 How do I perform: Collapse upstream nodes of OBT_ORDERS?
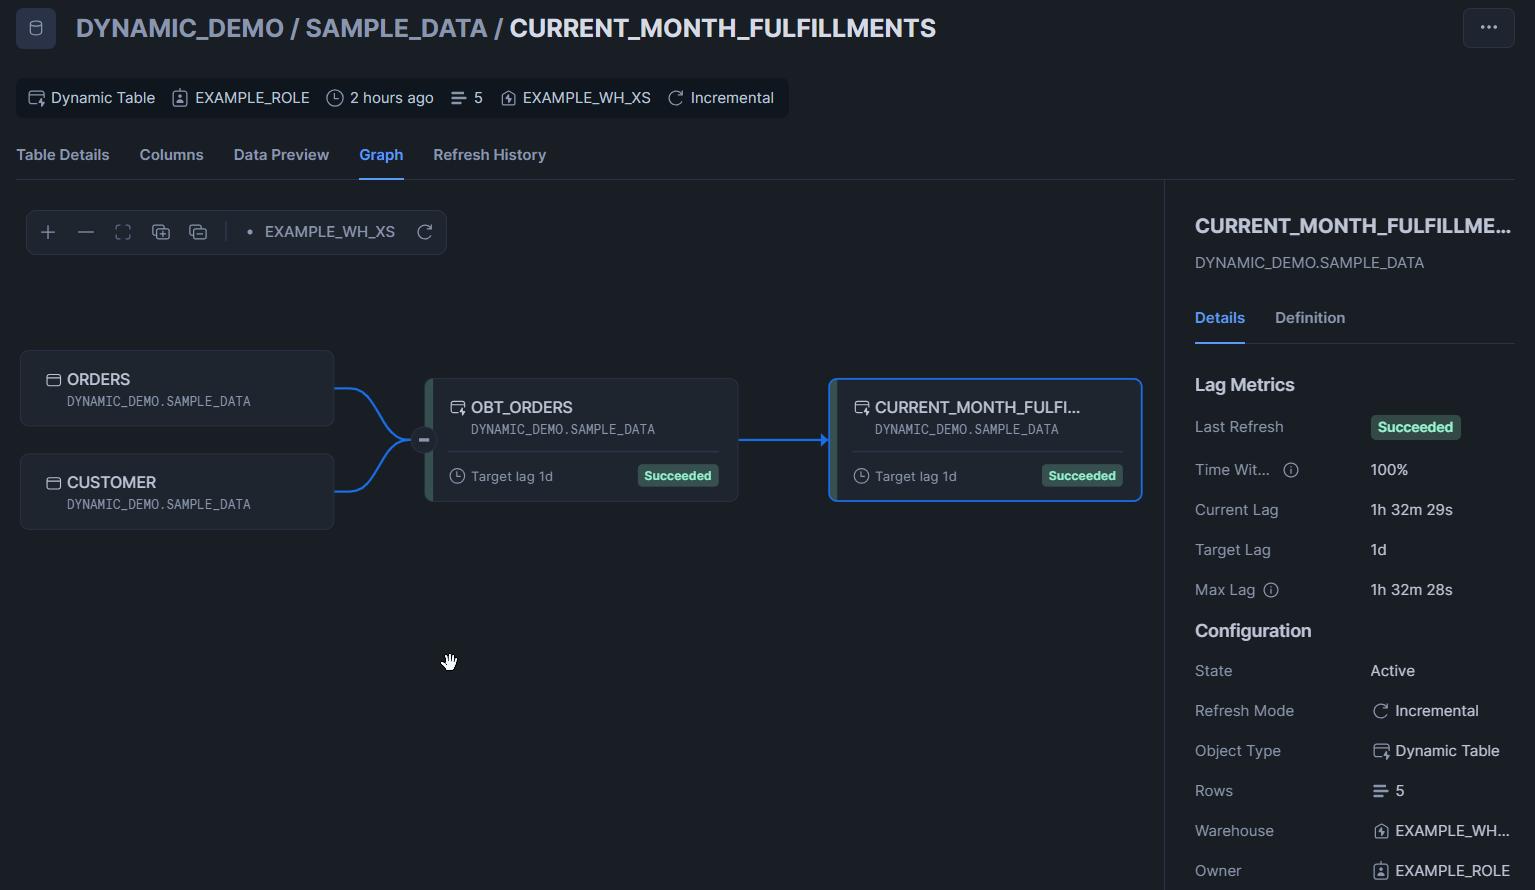[x=424, y=440]
